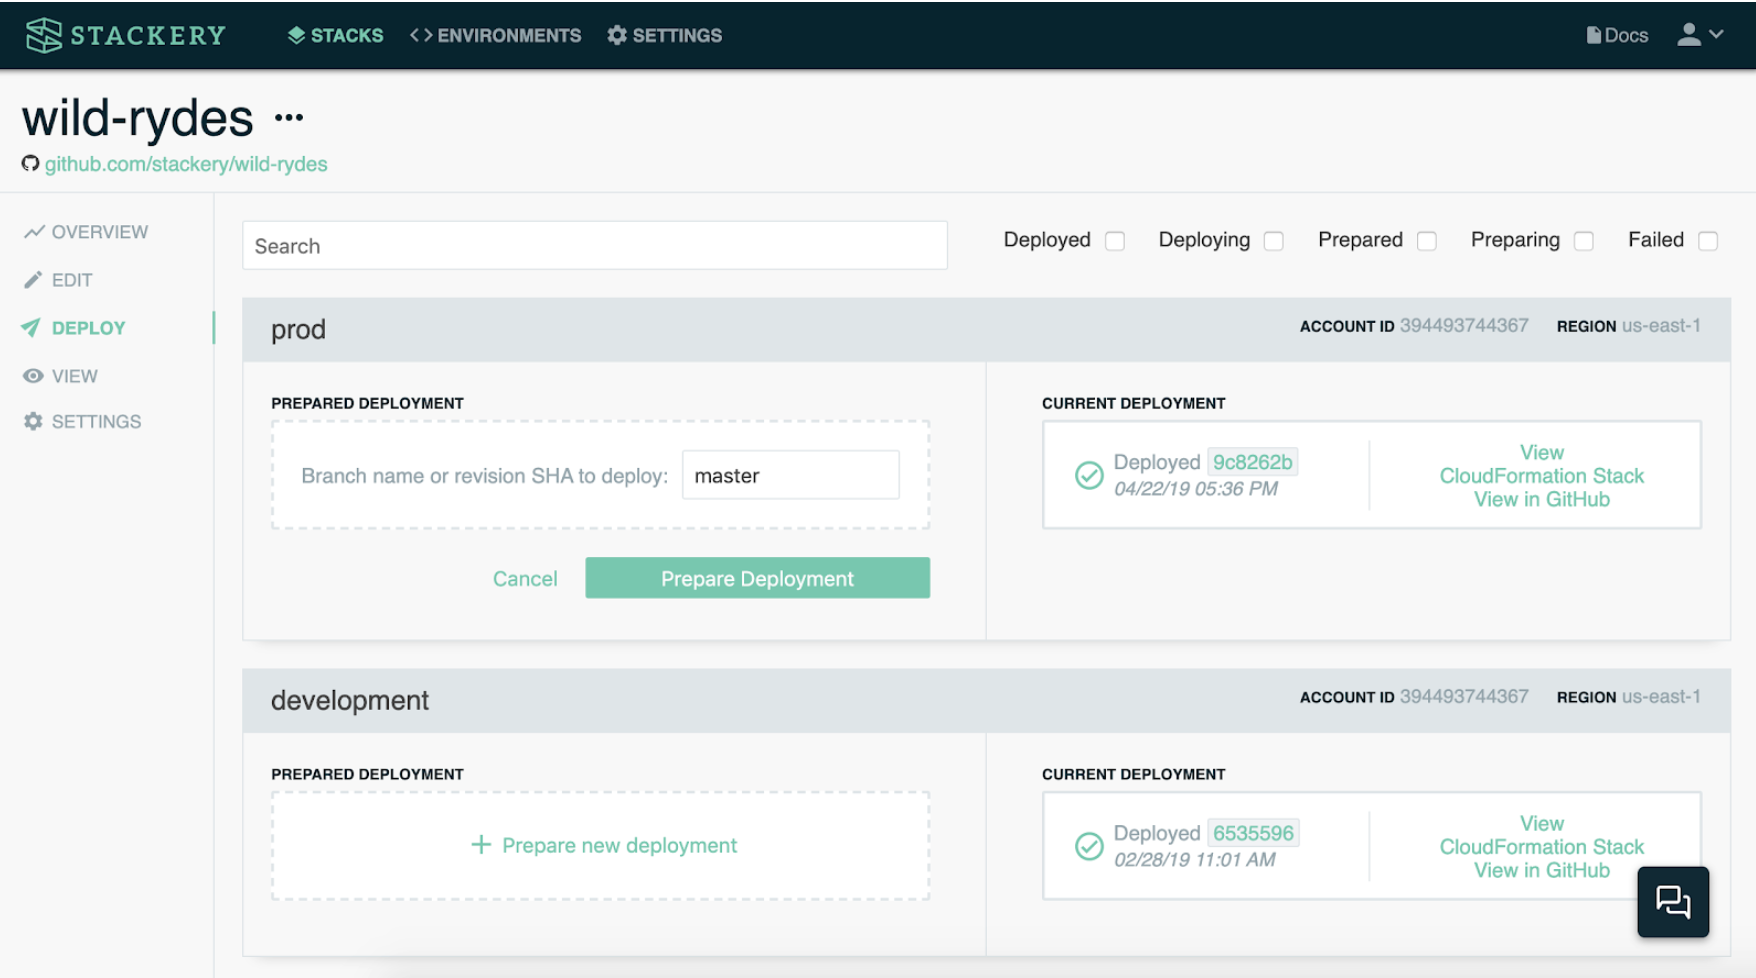Toggle the Deployed filter checkbox
The width and height of the screenshot is (1756, 978).
pyautogui.click(x=1115, y=241)
